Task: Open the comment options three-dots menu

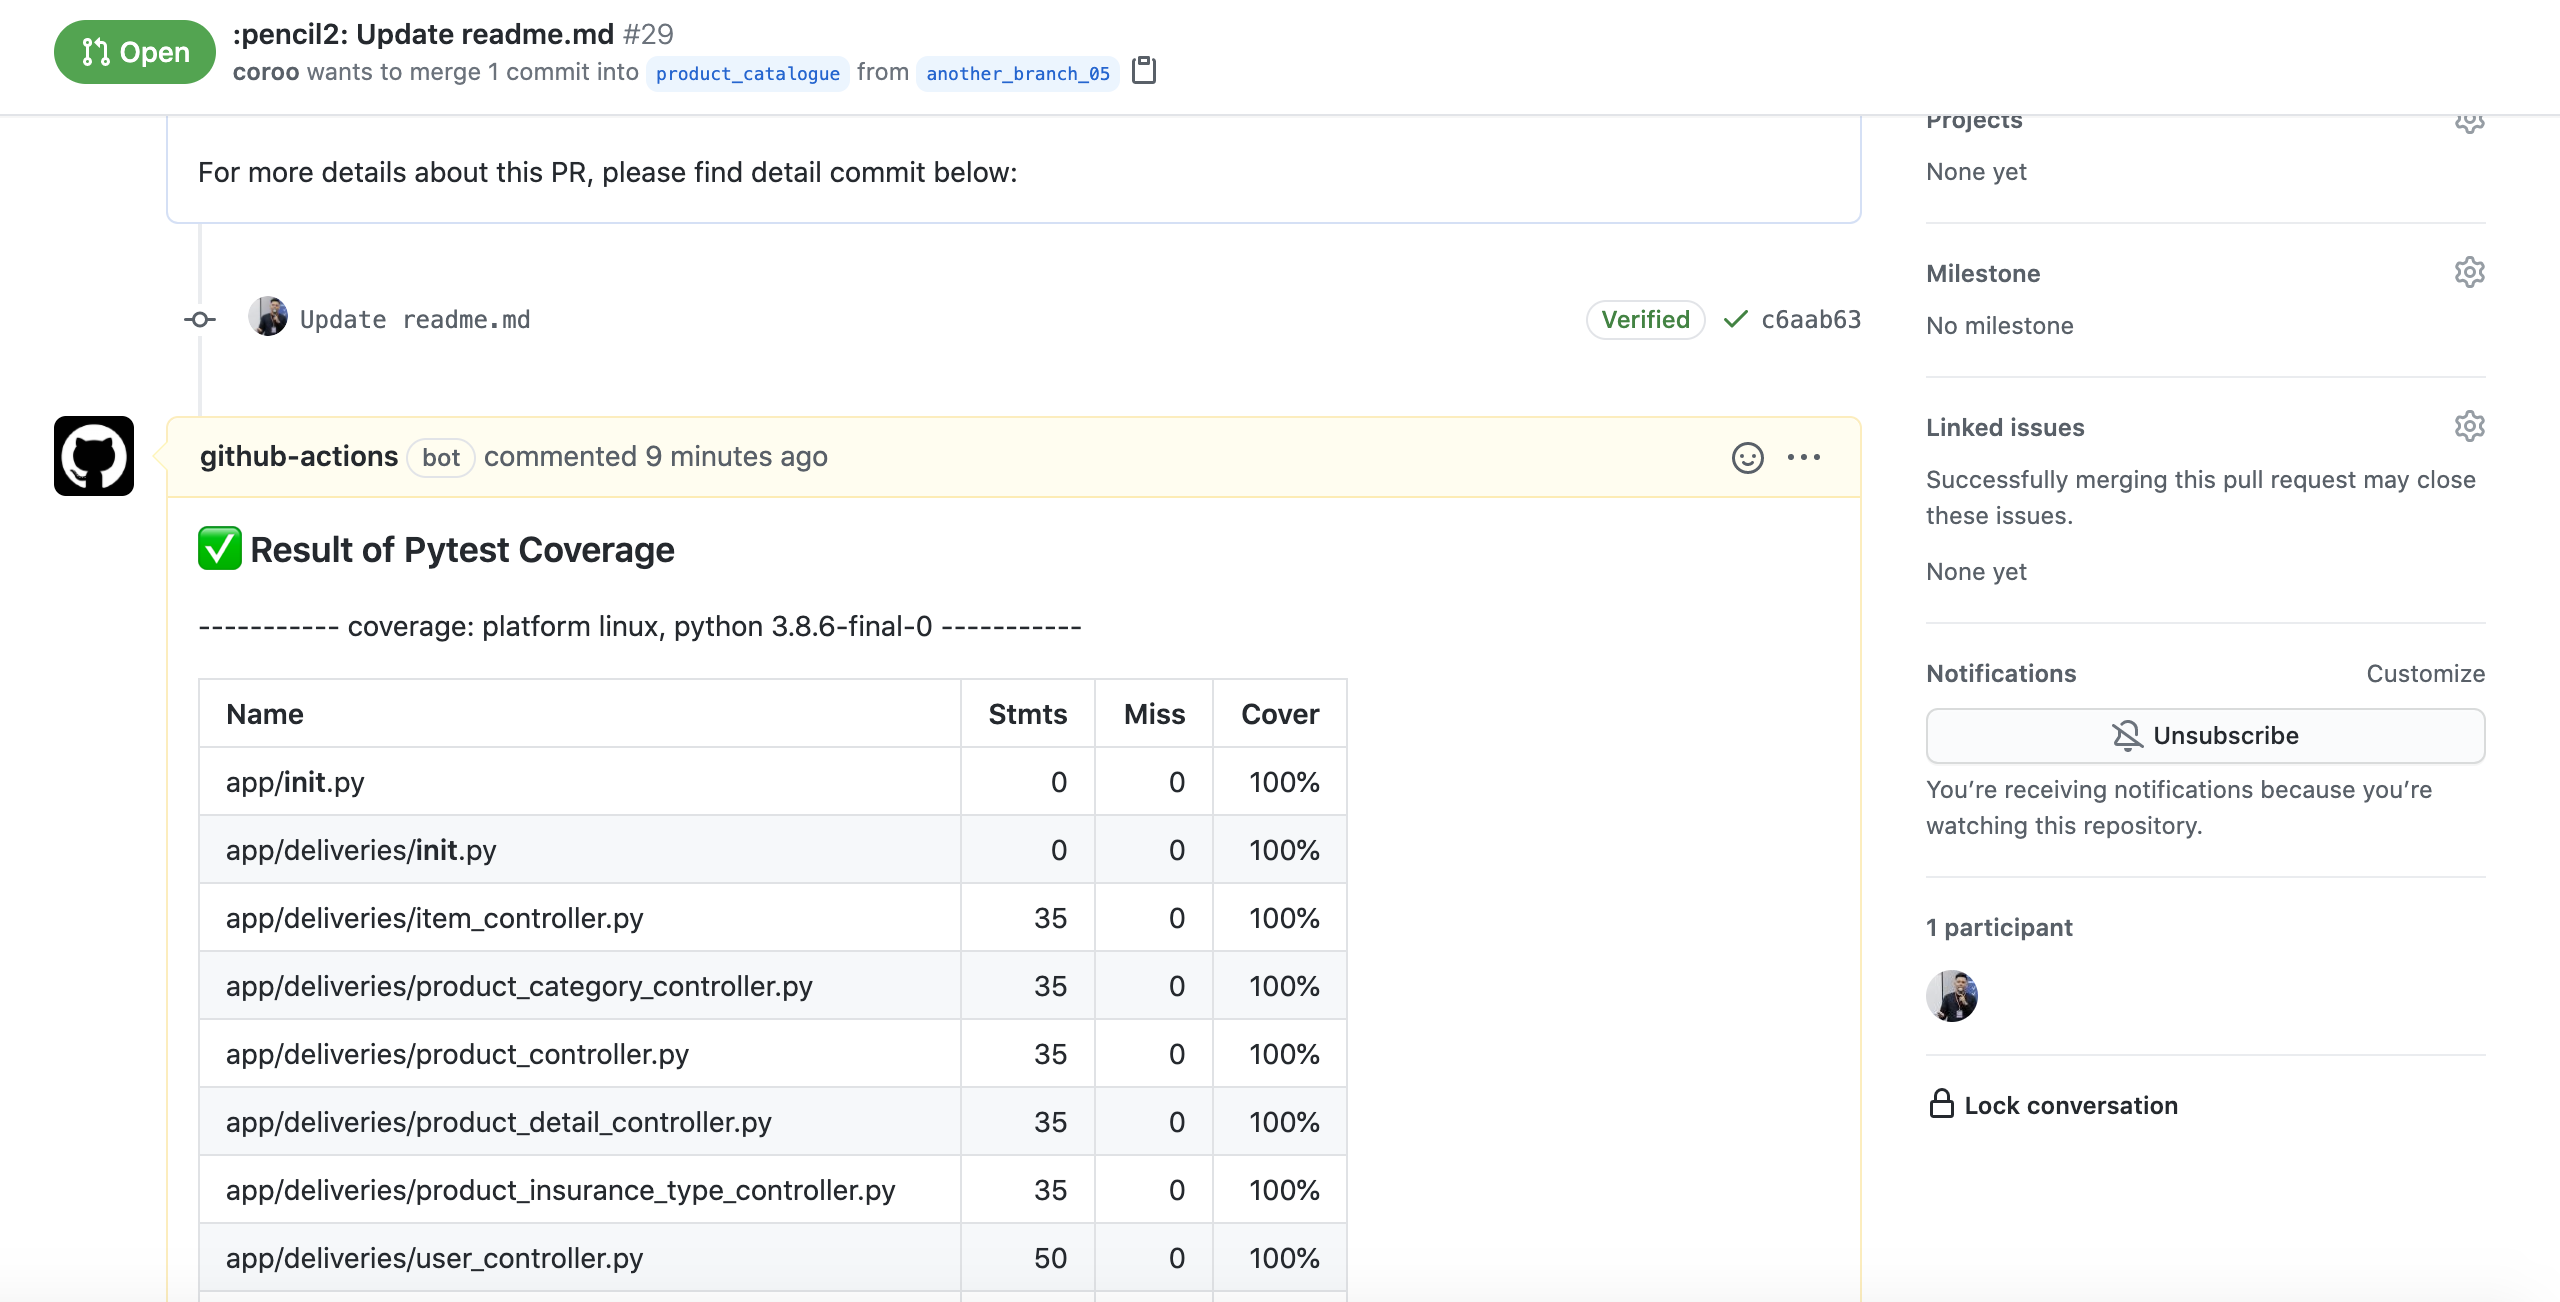Action: pos(1804,457)
